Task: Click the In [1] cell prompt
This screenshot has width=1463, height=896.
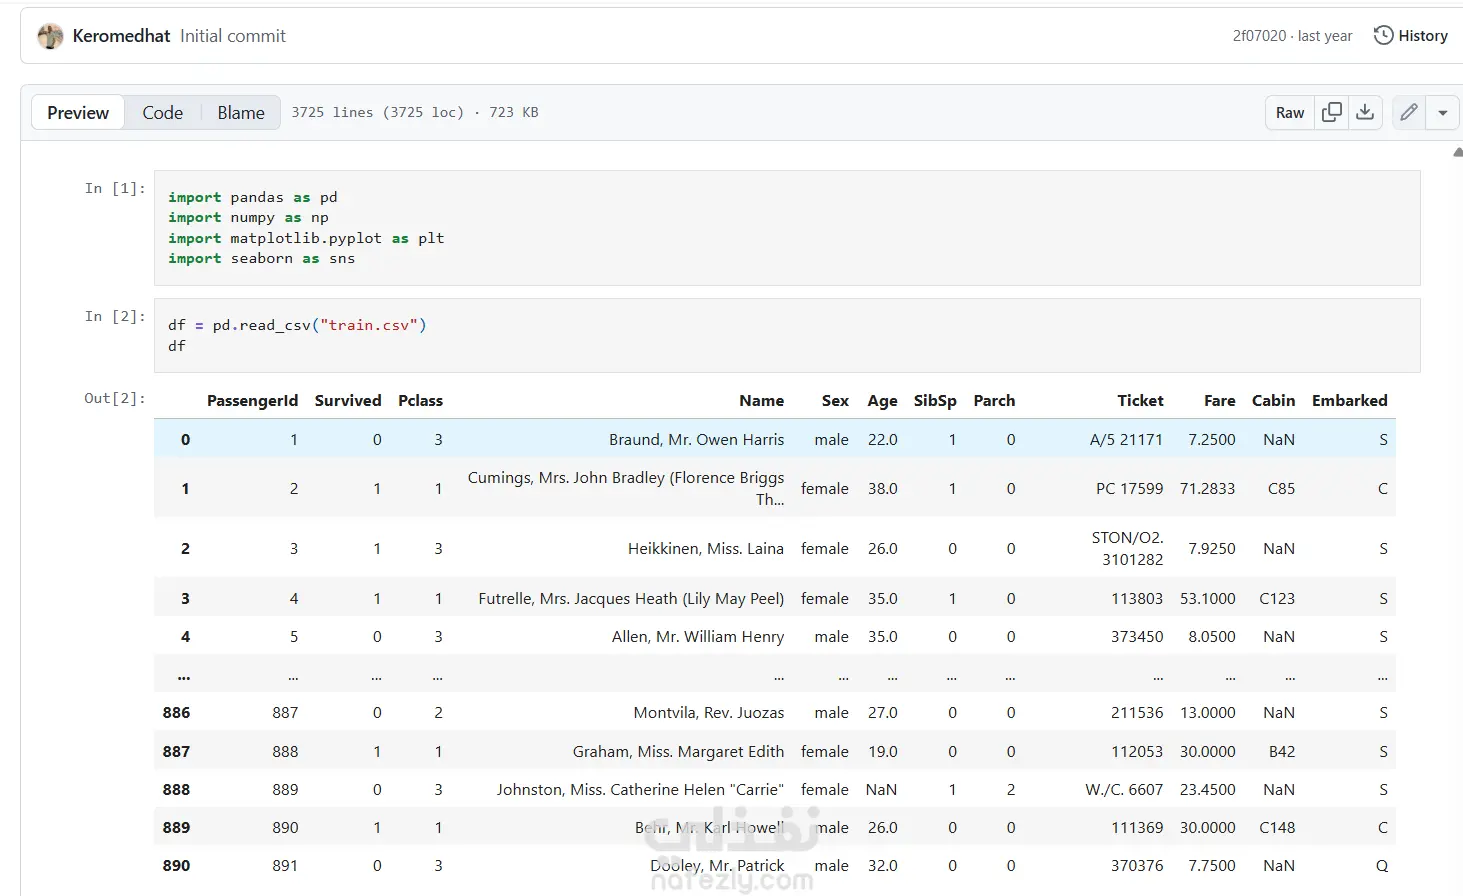Action: coord(115,188)
